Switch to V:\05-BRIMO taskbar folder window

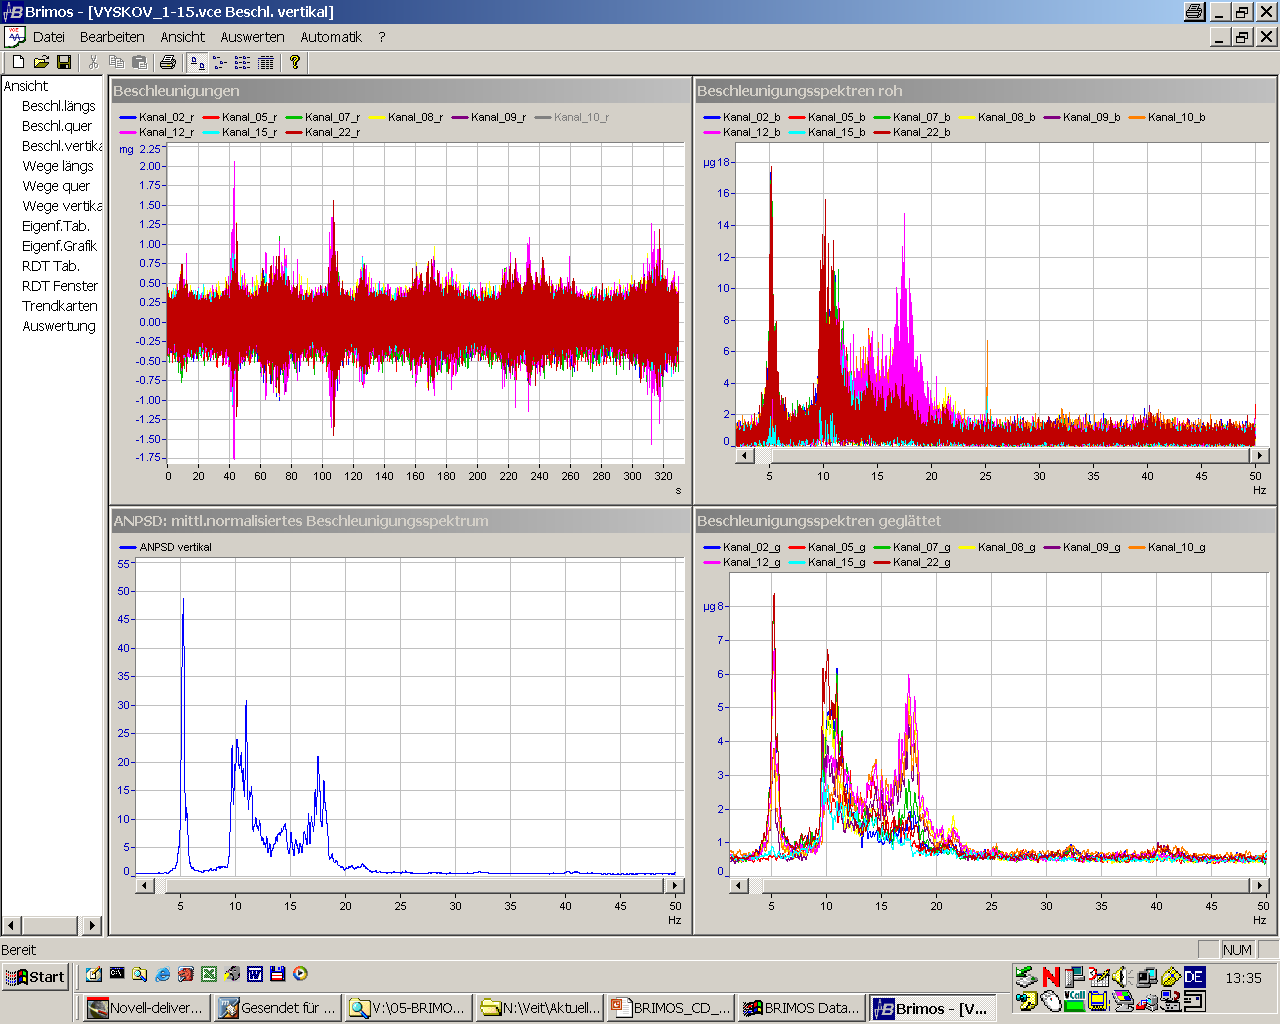pos(408,1008)
